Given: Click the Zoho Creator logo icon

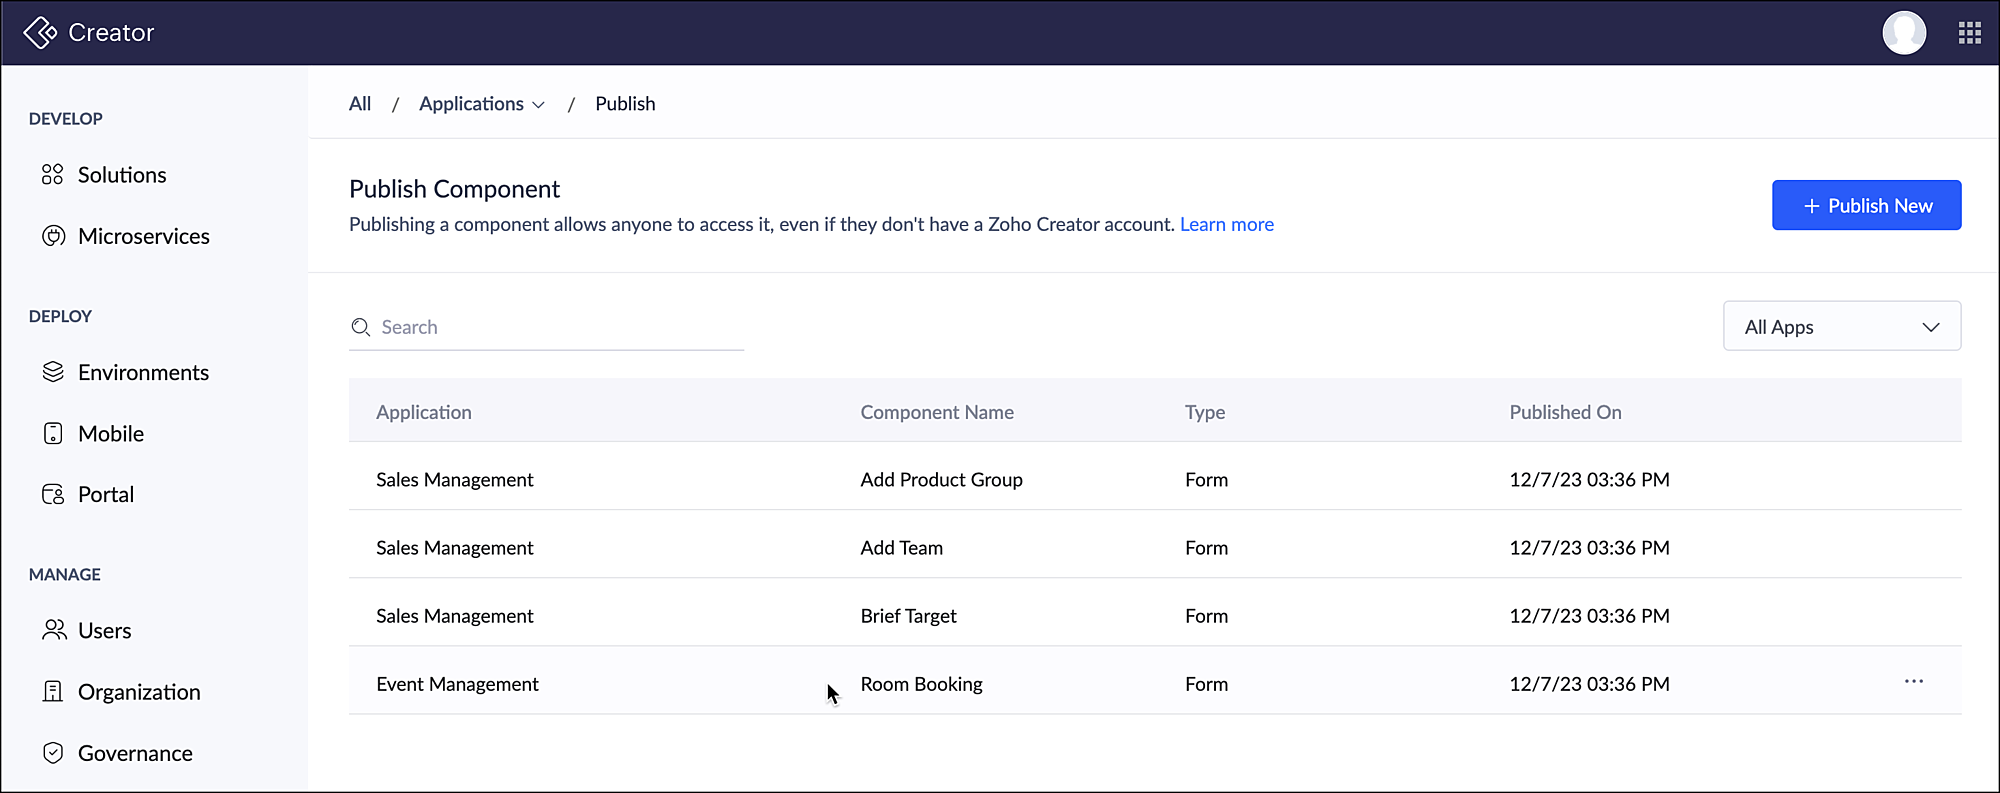Looking at the screenshot, I should point(40,33).
